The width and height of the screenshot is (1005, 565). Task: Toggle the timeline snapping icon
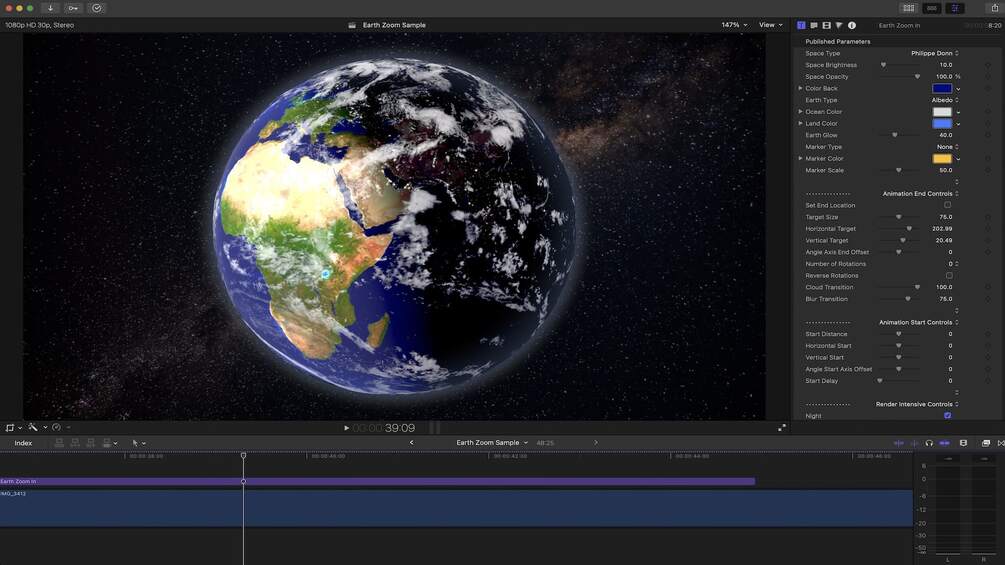pos(945,443)
